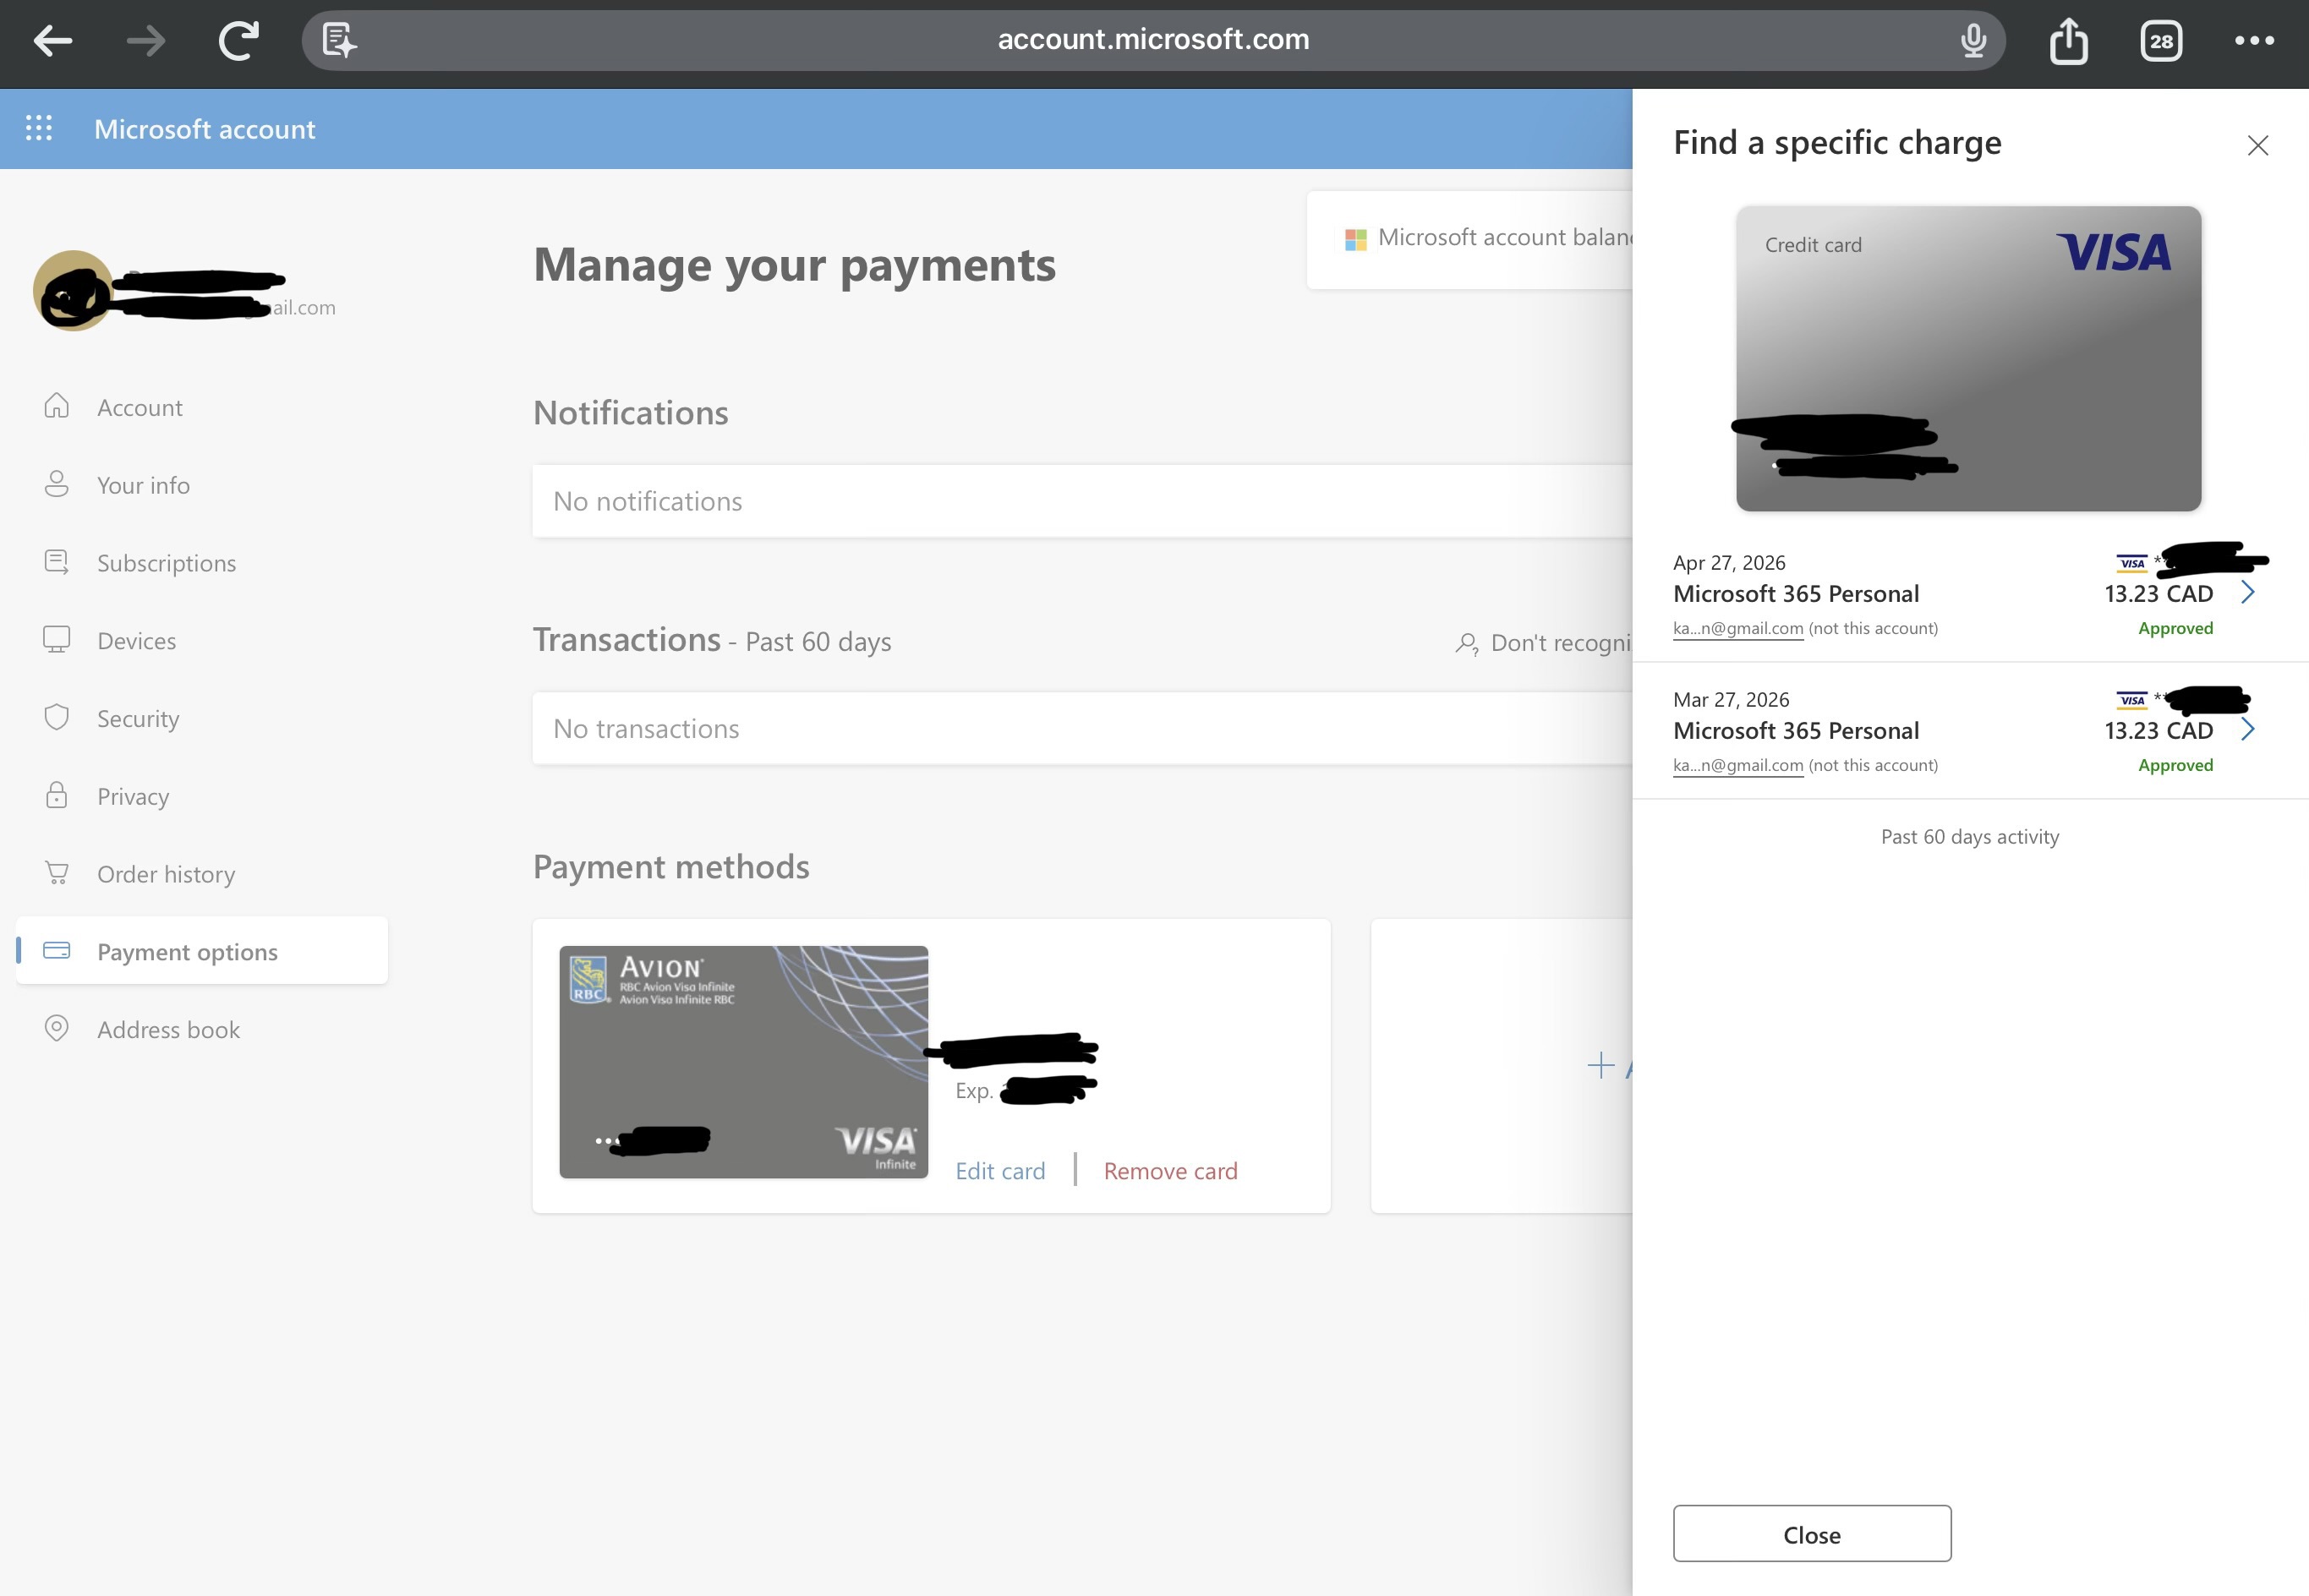Click the Security shield icon

coord(57,717)
